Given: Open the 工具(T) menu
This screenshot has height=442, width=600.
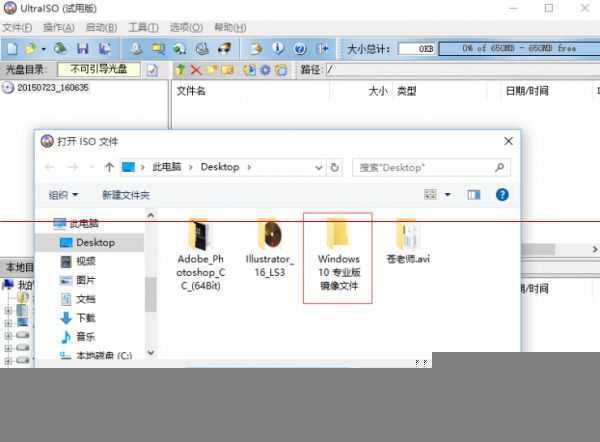Looking at the screenshot, I should coord(143,28).
